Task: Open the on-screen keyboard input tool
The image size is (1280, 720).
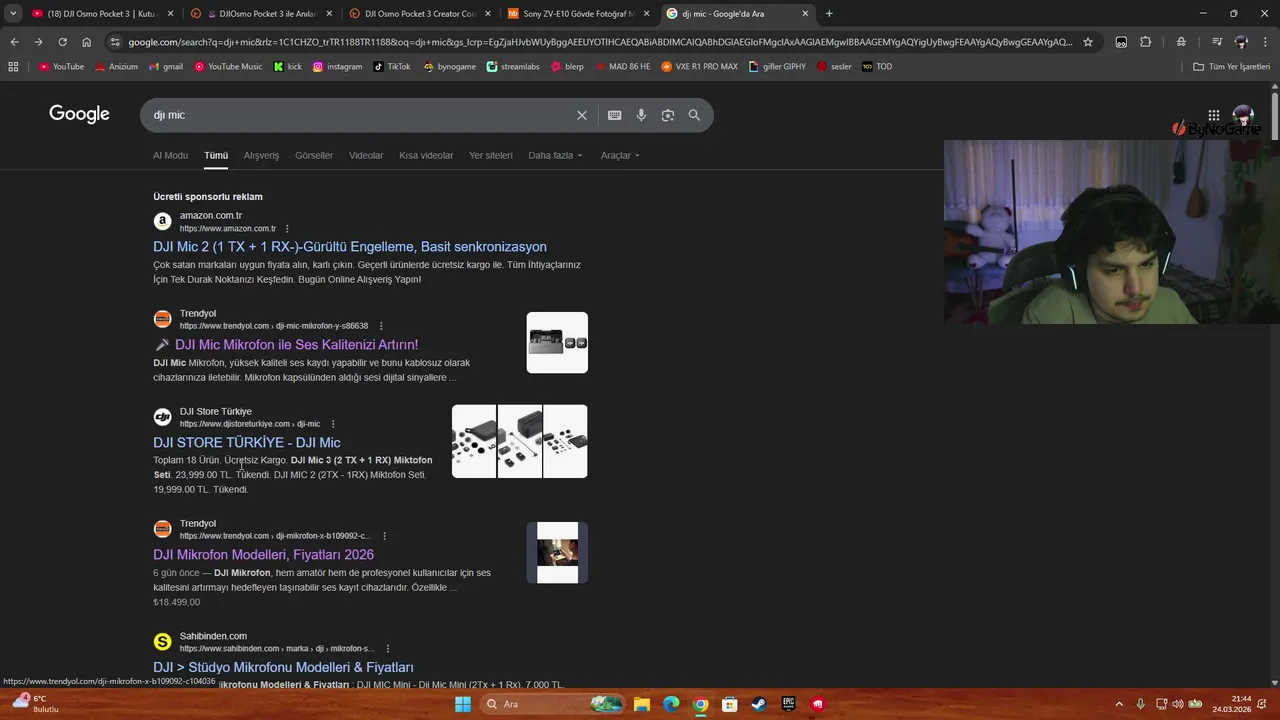Action: point(615,115)
